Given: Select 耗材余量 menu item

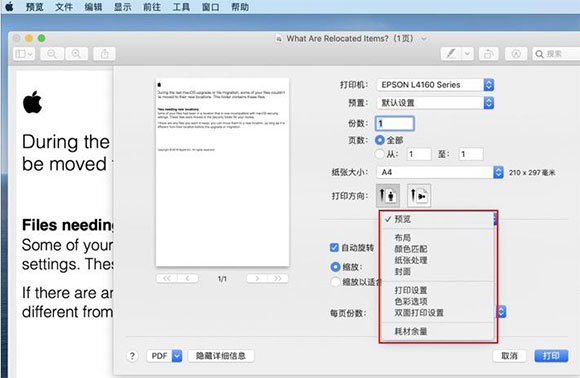Looking at the screenshot, I should [438, 331].
